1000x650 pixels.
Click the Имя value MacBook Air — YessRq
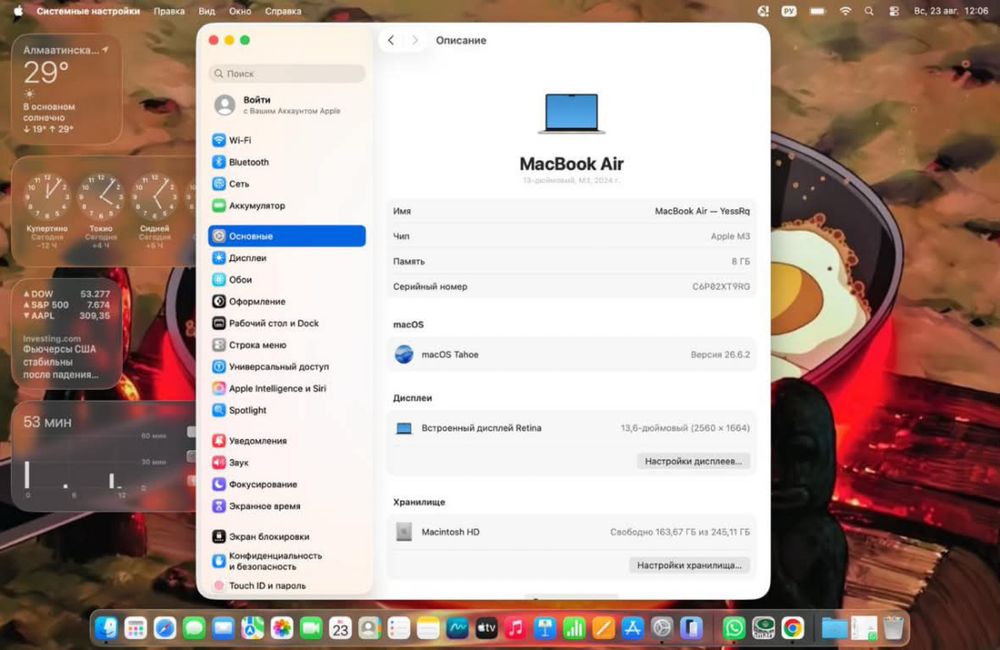702,211
